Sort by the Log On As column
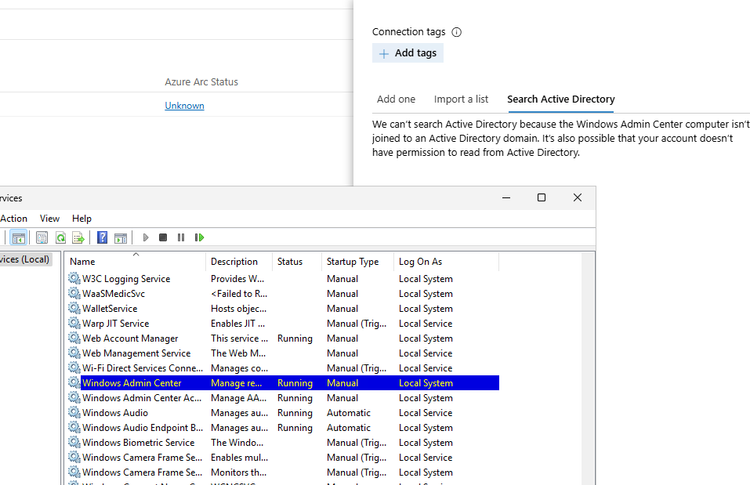750x485 pixels. (420, 262)
